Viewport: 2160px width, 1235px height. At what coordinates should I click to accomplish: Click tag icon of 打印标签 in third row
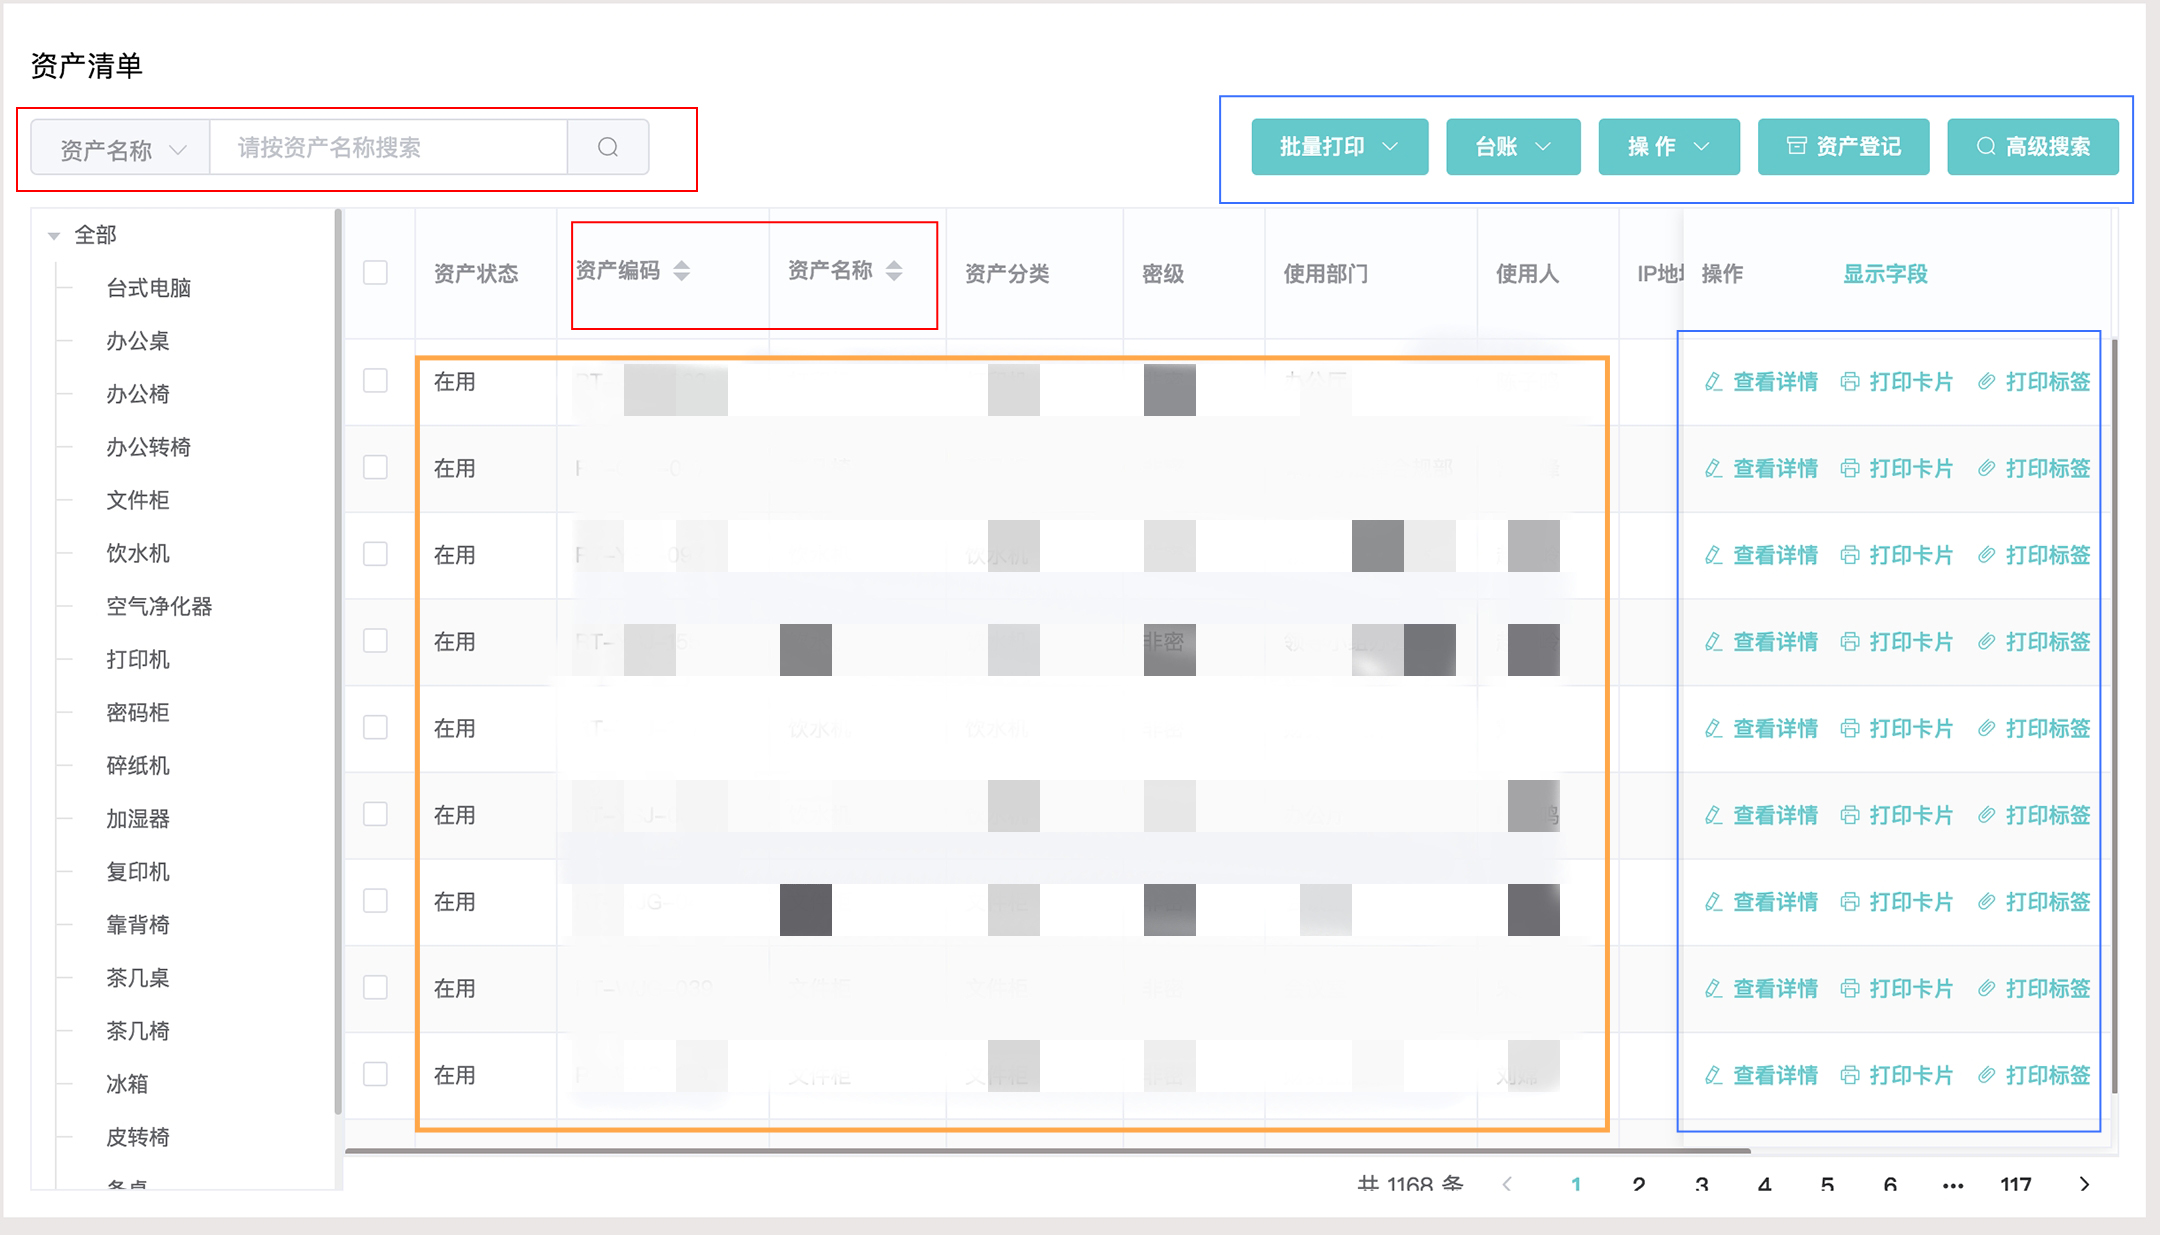pyautogui.click(x=1987, y=555)
